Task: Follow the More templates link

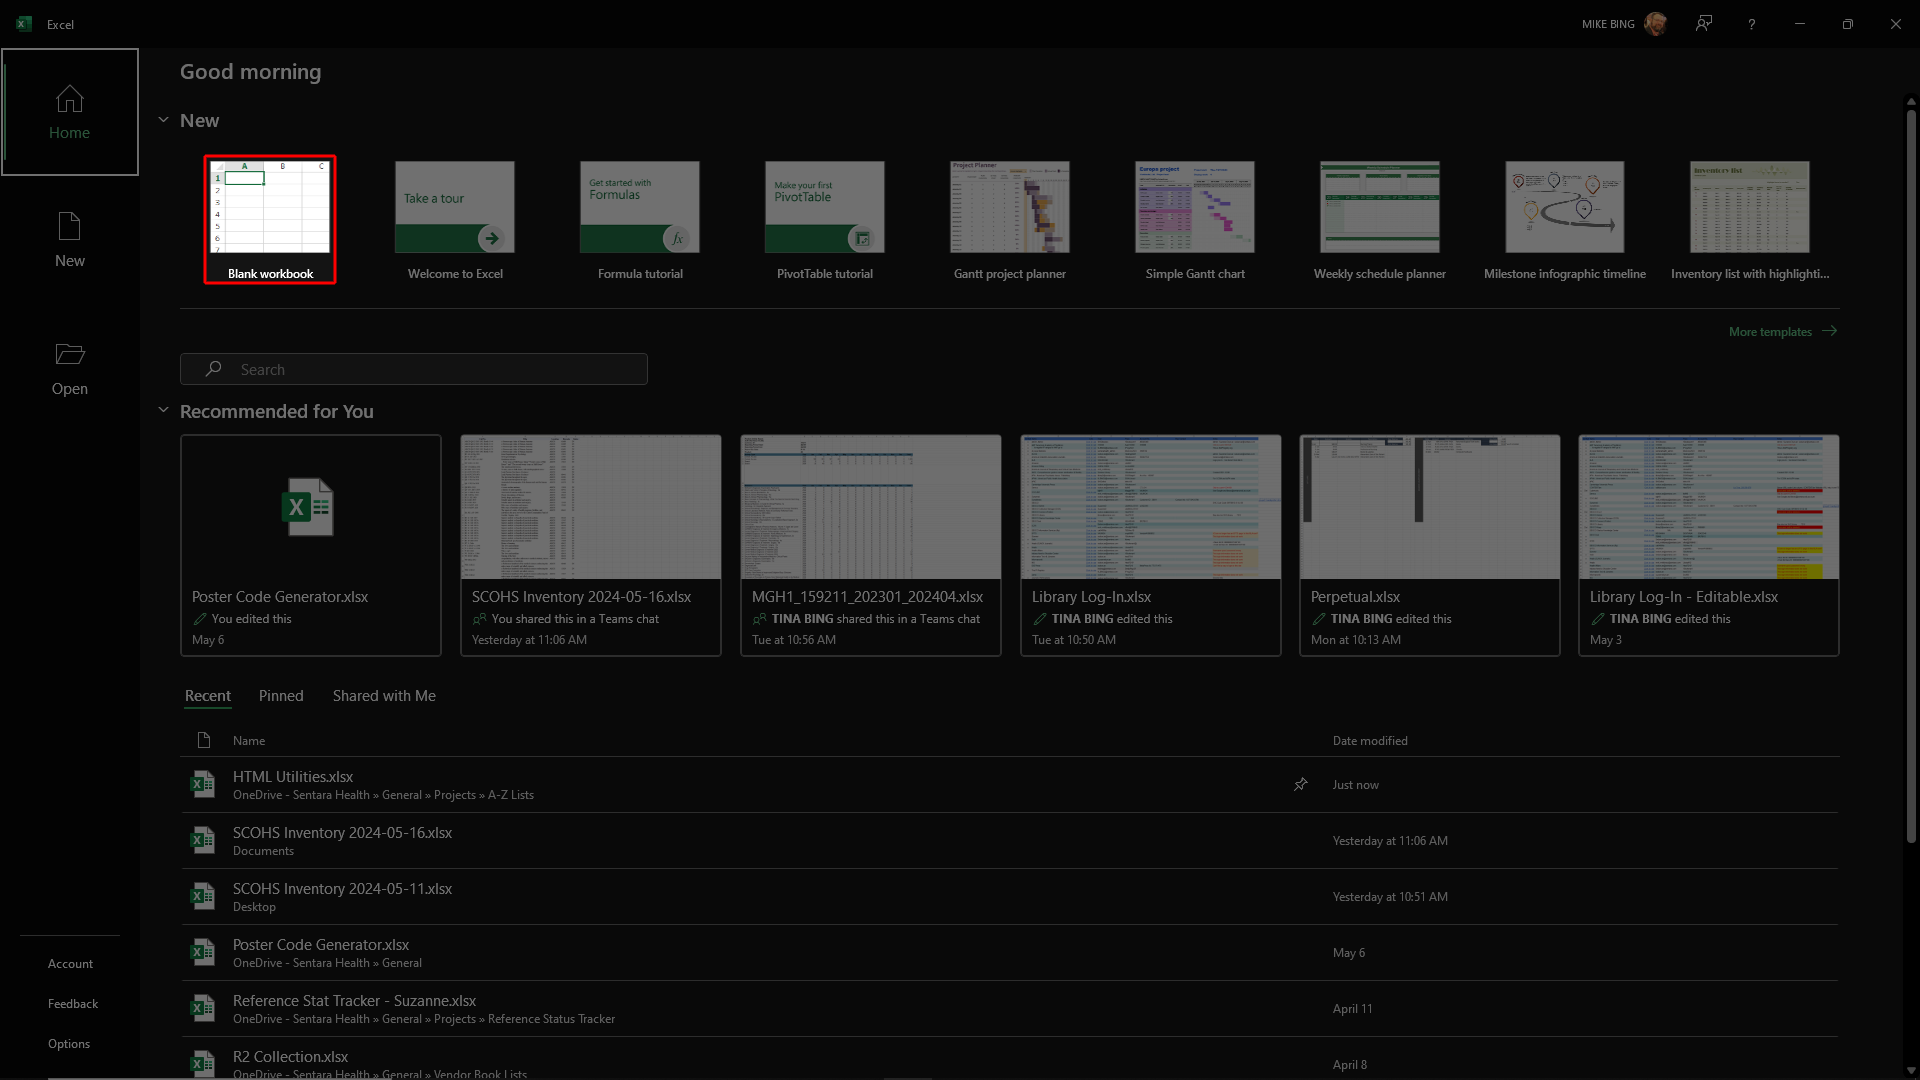Action: pos(1782,331)
